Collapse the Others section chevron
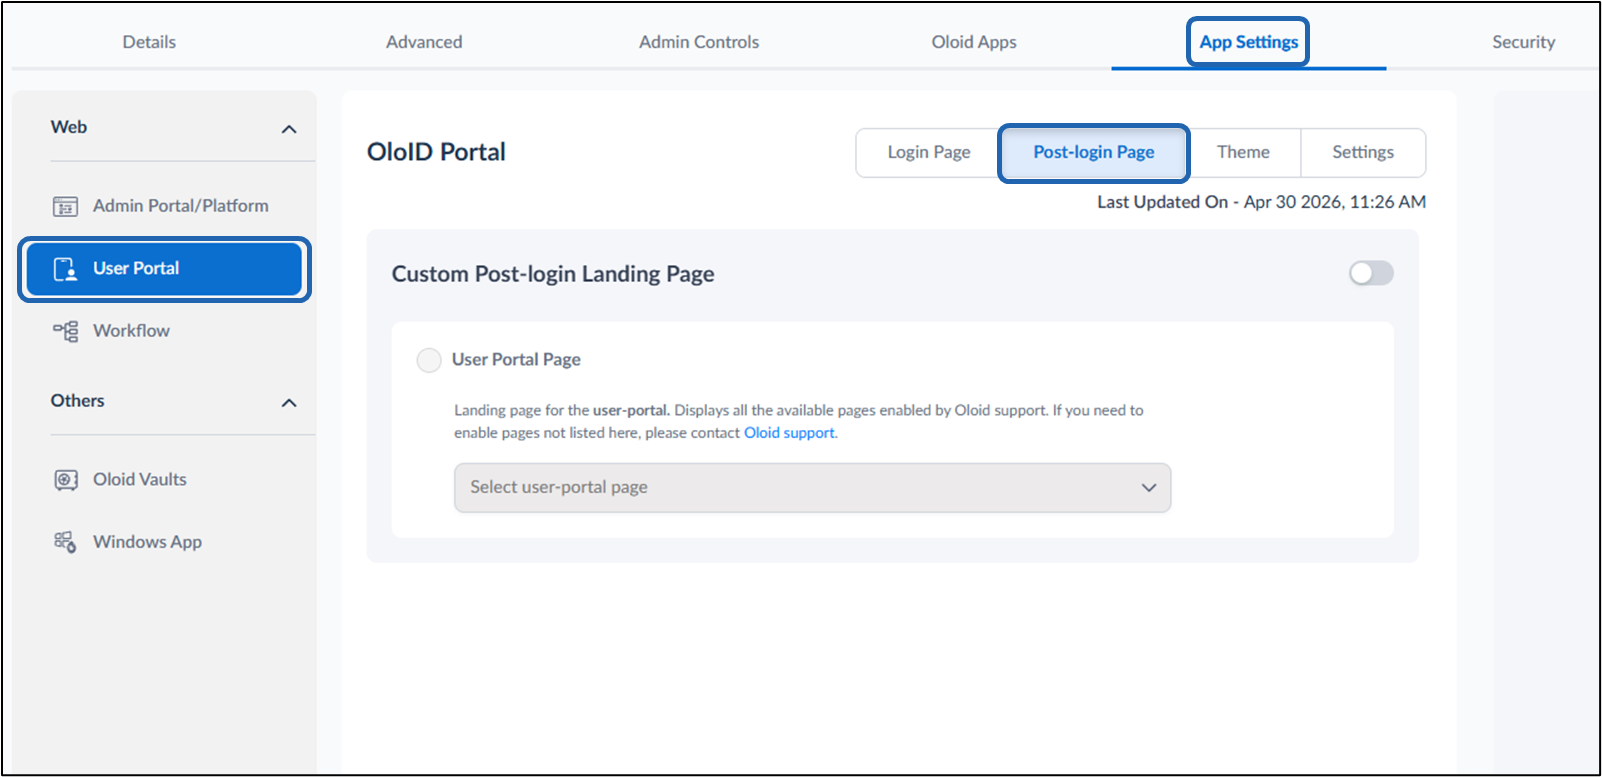This screenshot has width=1602, height=777. (289, 403)
